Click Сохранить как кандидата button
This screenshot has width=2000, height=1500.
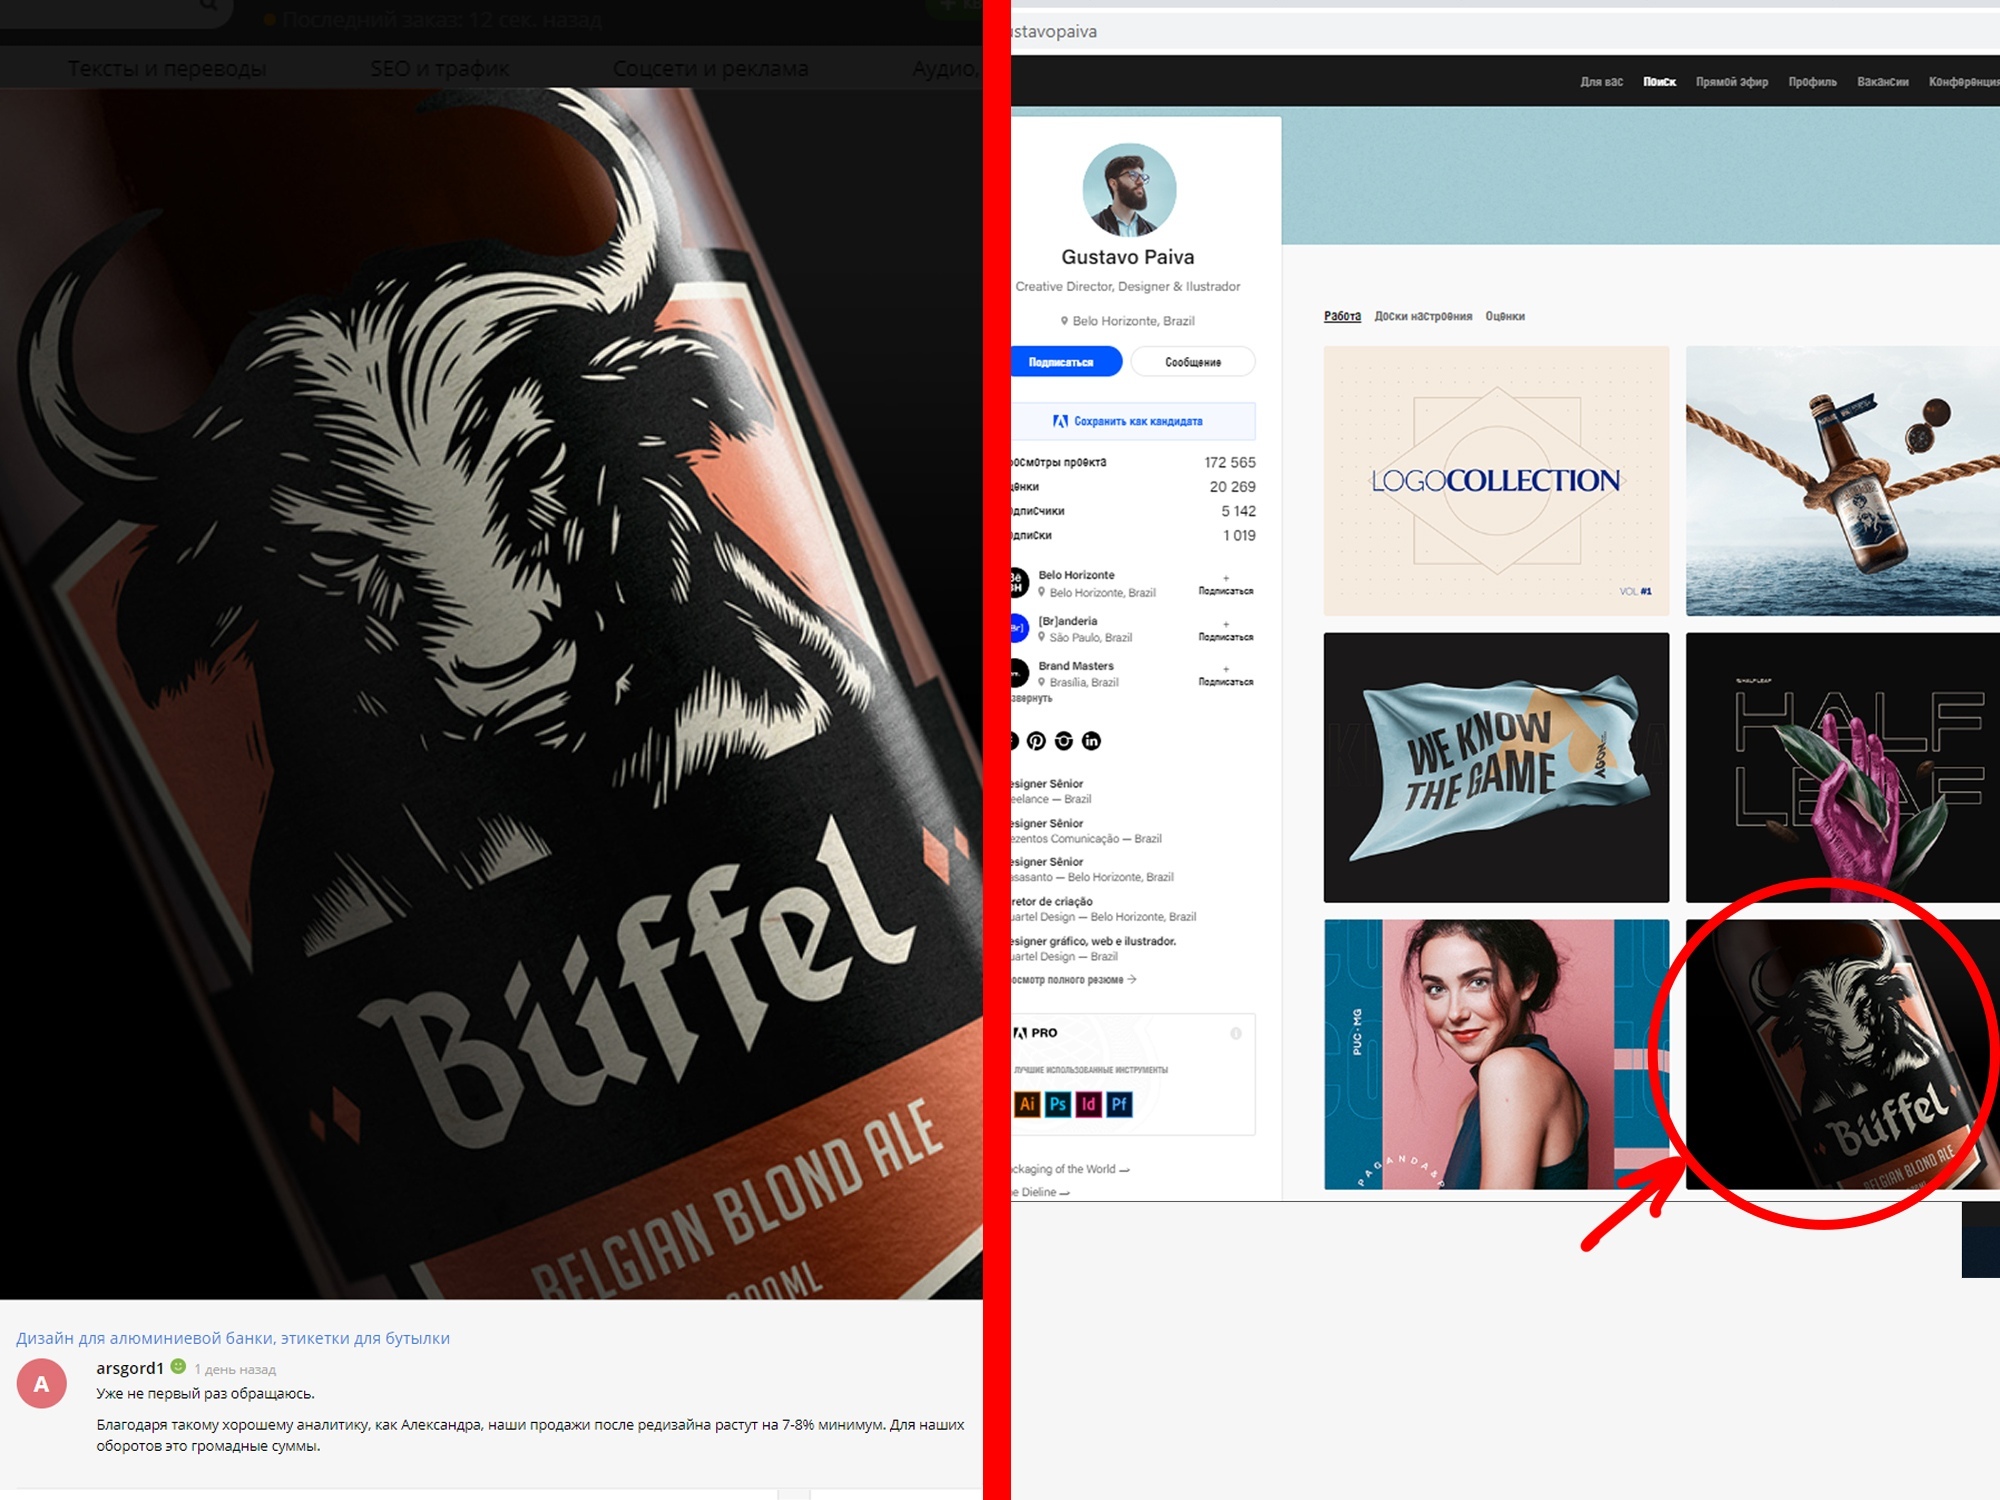coord(1133,421)
